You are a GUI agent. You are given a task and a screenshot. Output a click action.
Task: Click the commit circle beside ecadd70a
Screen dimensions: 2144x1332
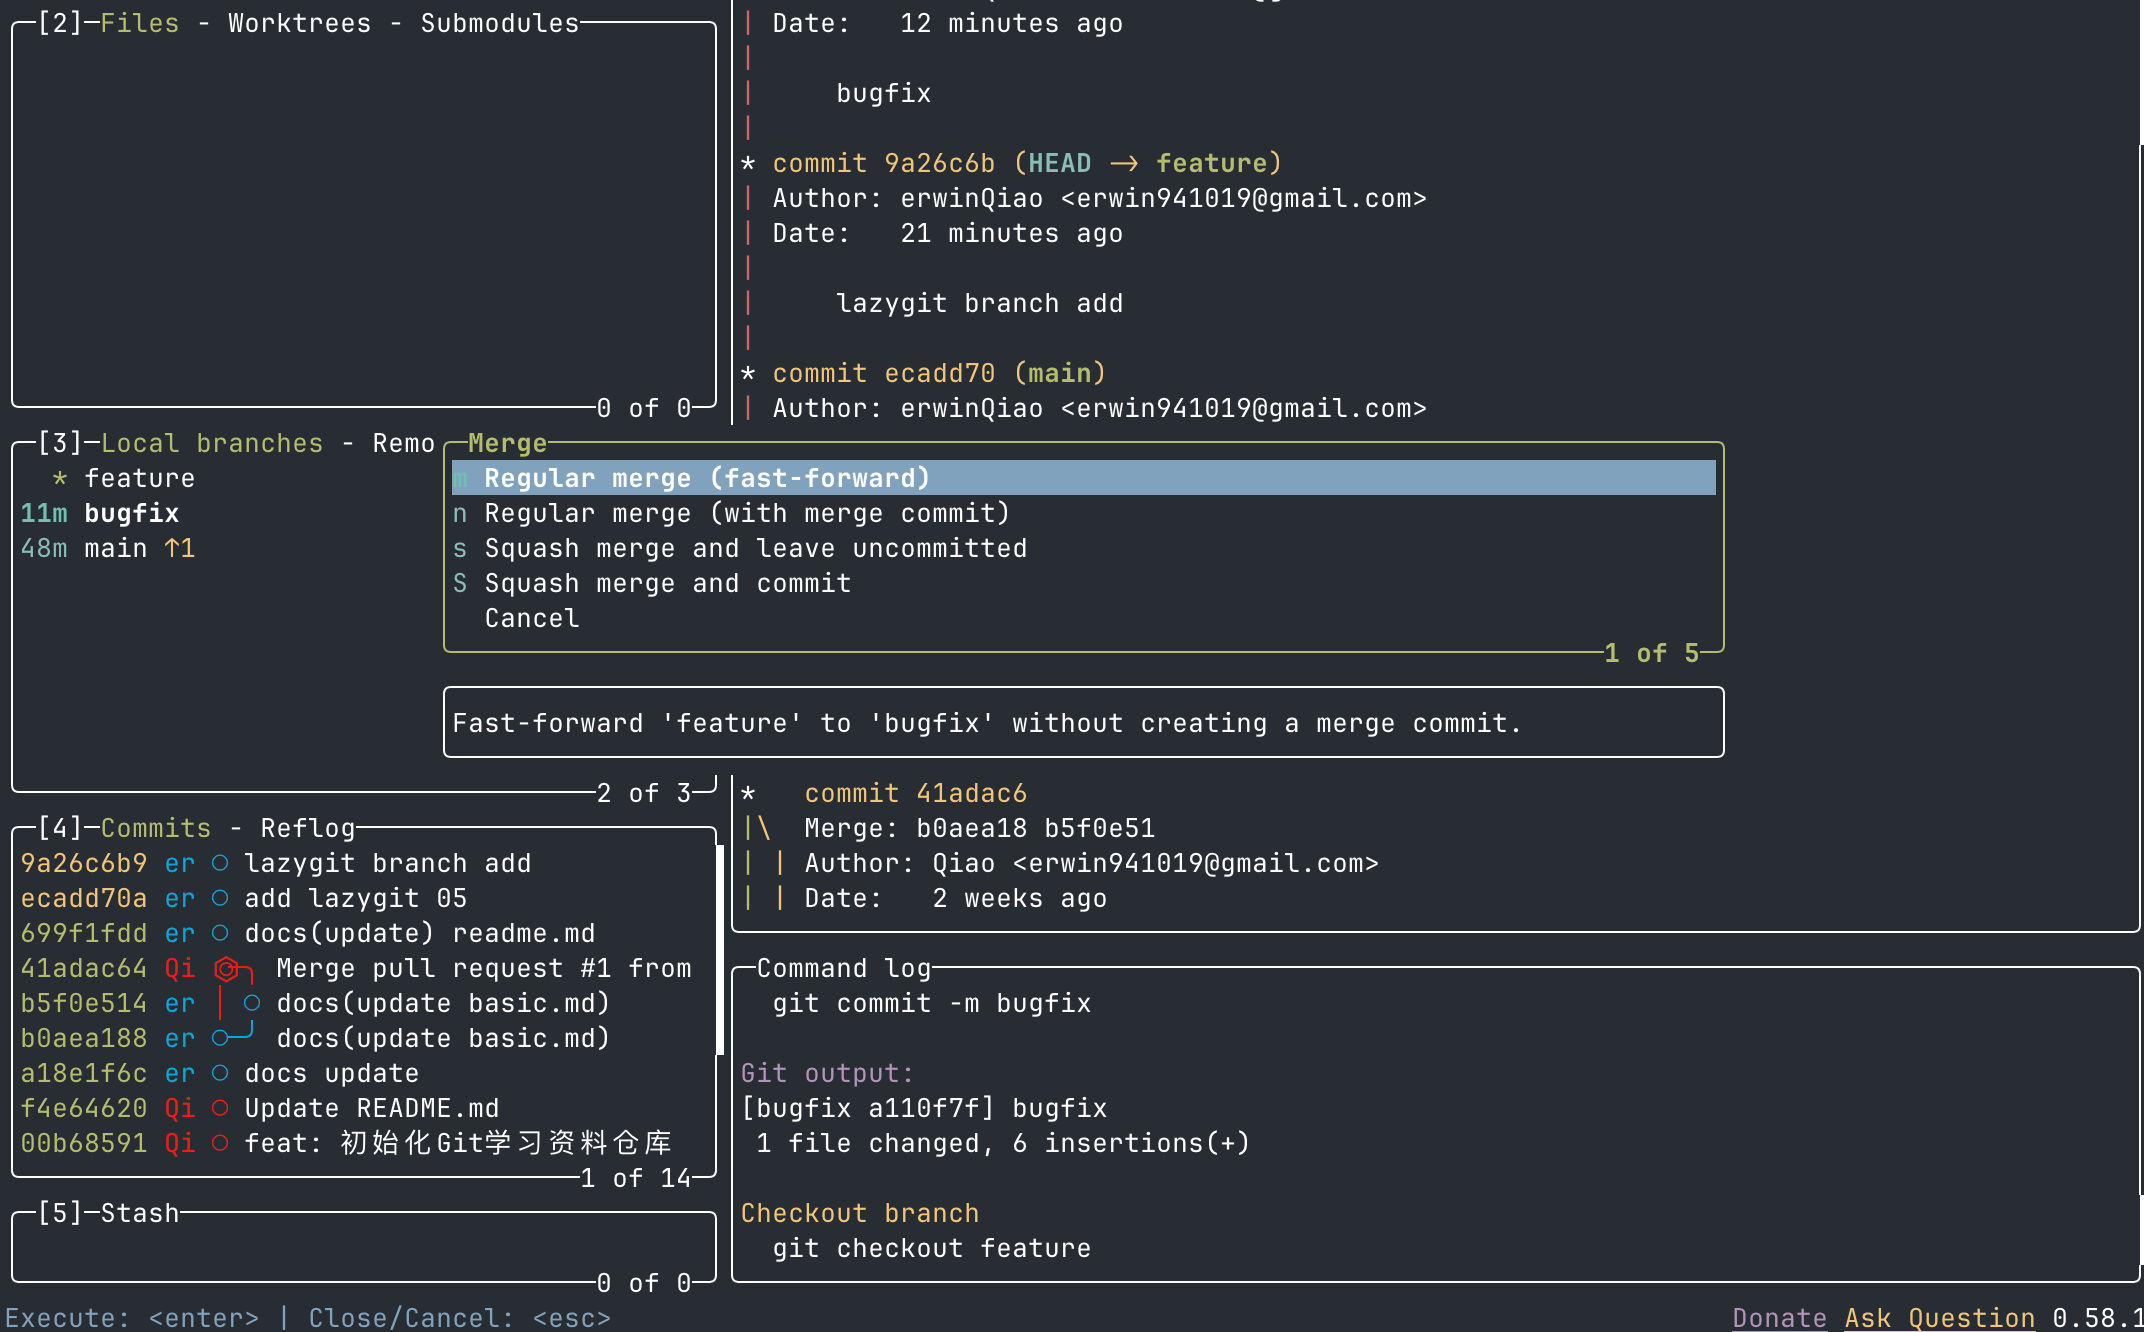220,898
